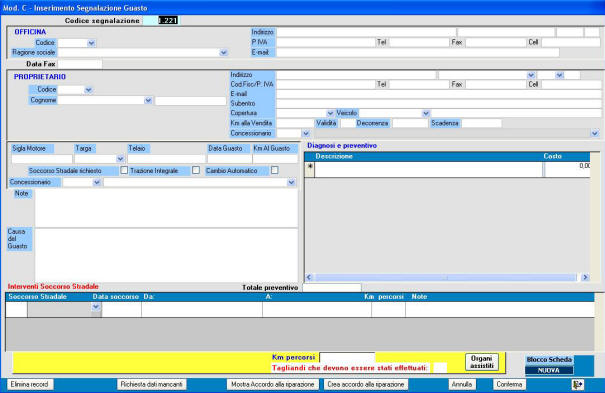Image resolution: width=605 pixels, height=393 pixels.
Task: Click the Officina E-mail field
Action: click(418, 52)
